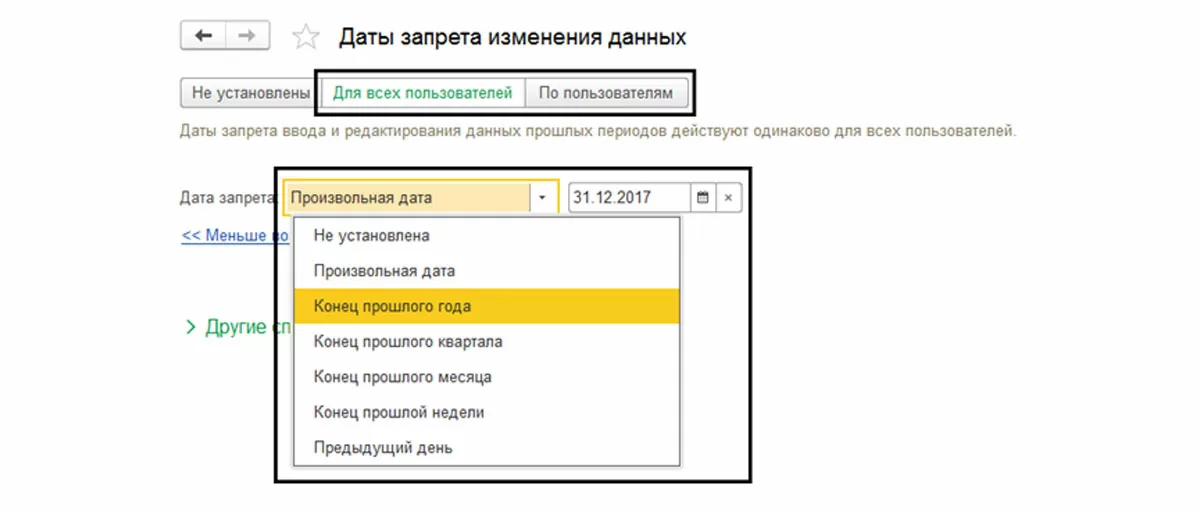
Task: Choose 'Произвольная дата' from the dropdown list
Action: [x=487, y=271]
